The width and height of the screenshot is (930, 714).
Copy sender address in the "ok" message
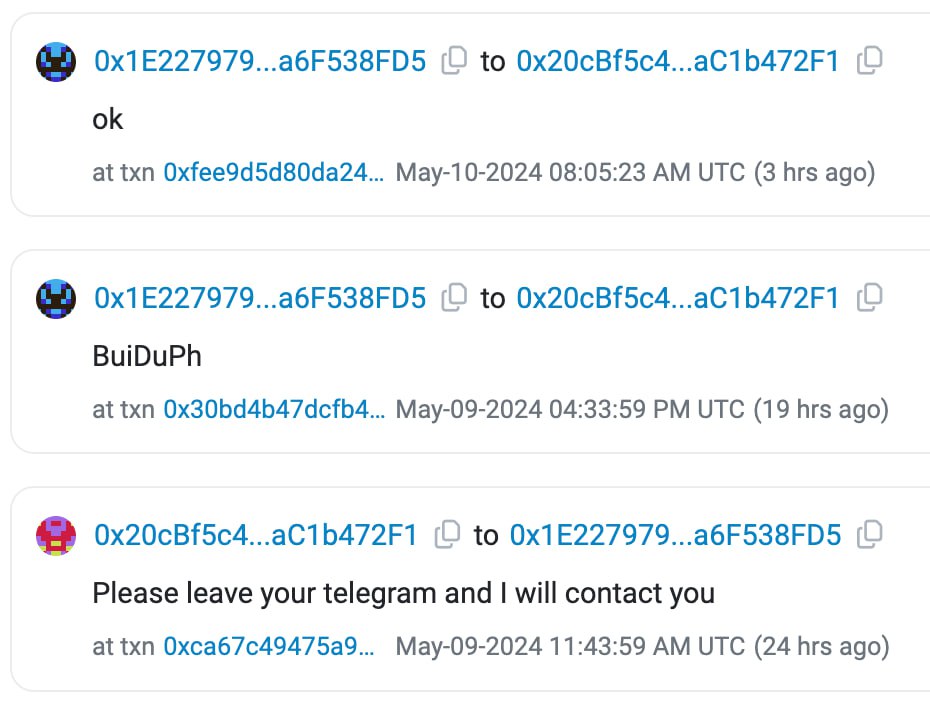[x=454, y=61]
